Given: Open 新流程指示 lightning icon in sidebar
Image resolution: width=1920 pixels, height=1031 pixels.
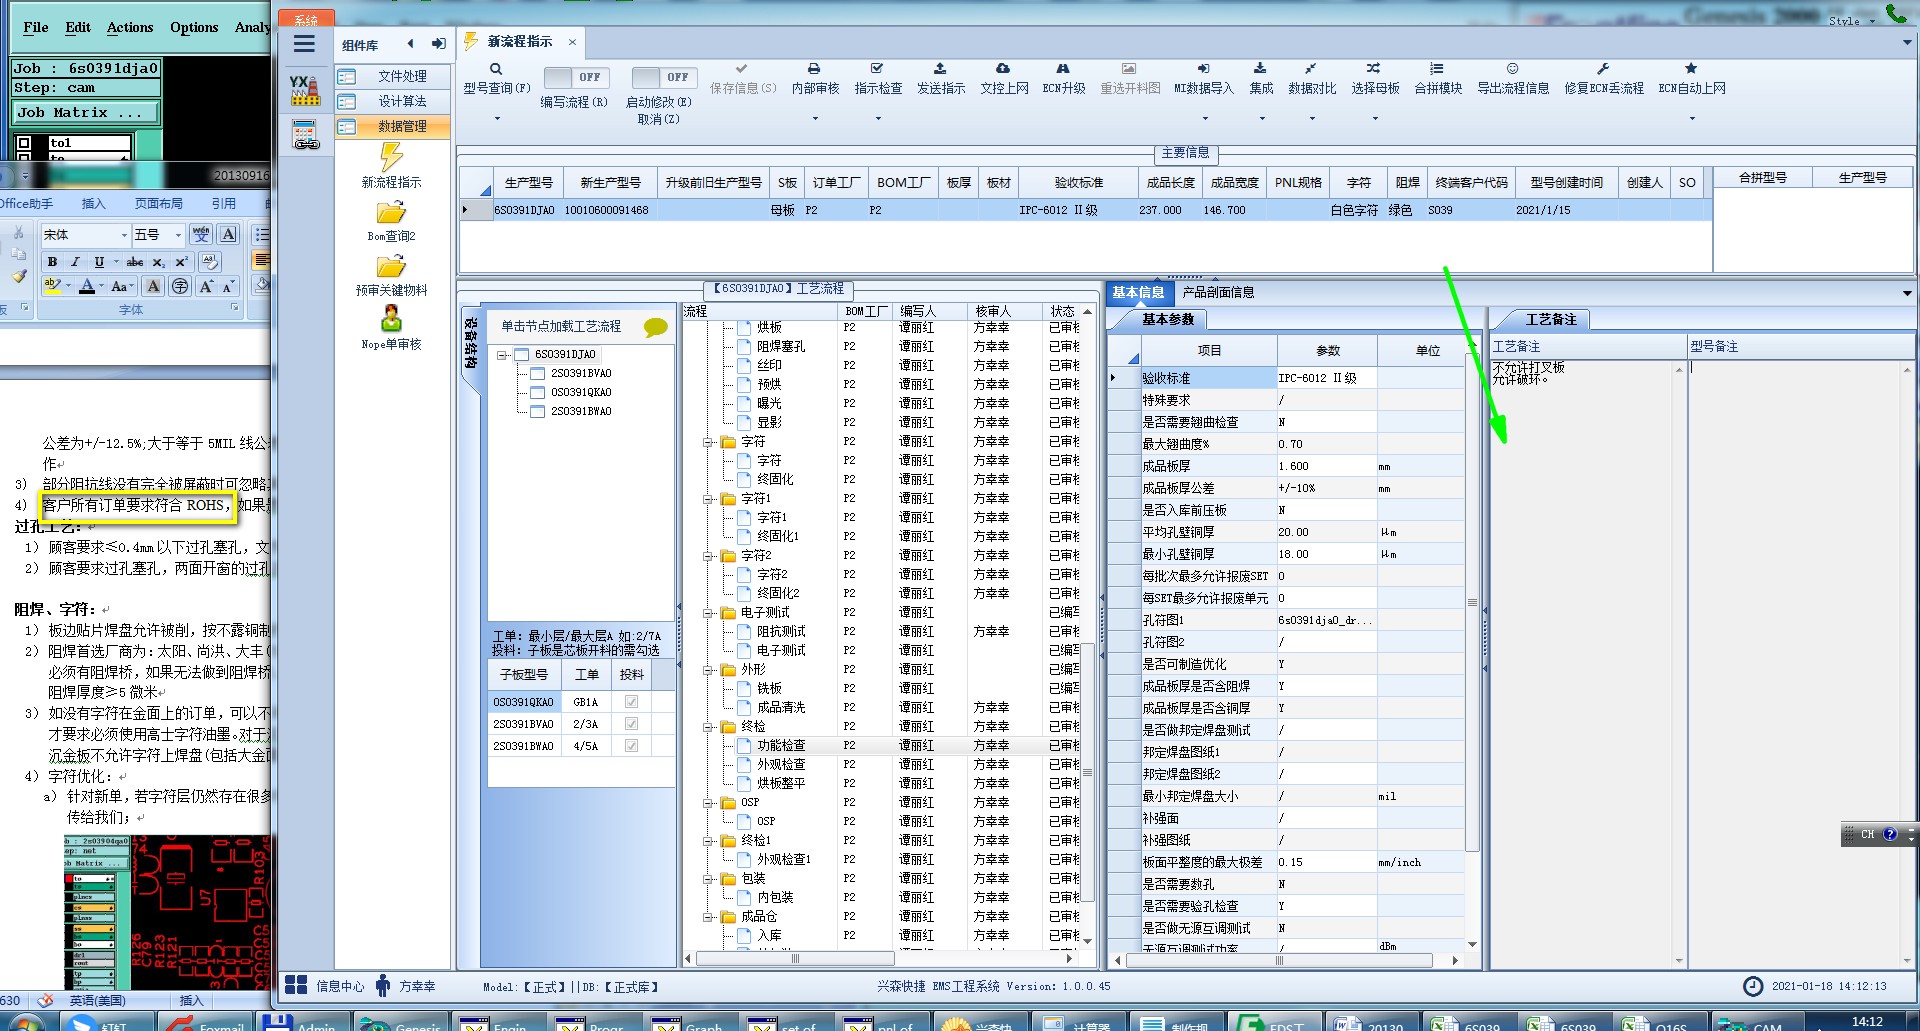Looking at the screenshot, I should click(x=391, y=157).
